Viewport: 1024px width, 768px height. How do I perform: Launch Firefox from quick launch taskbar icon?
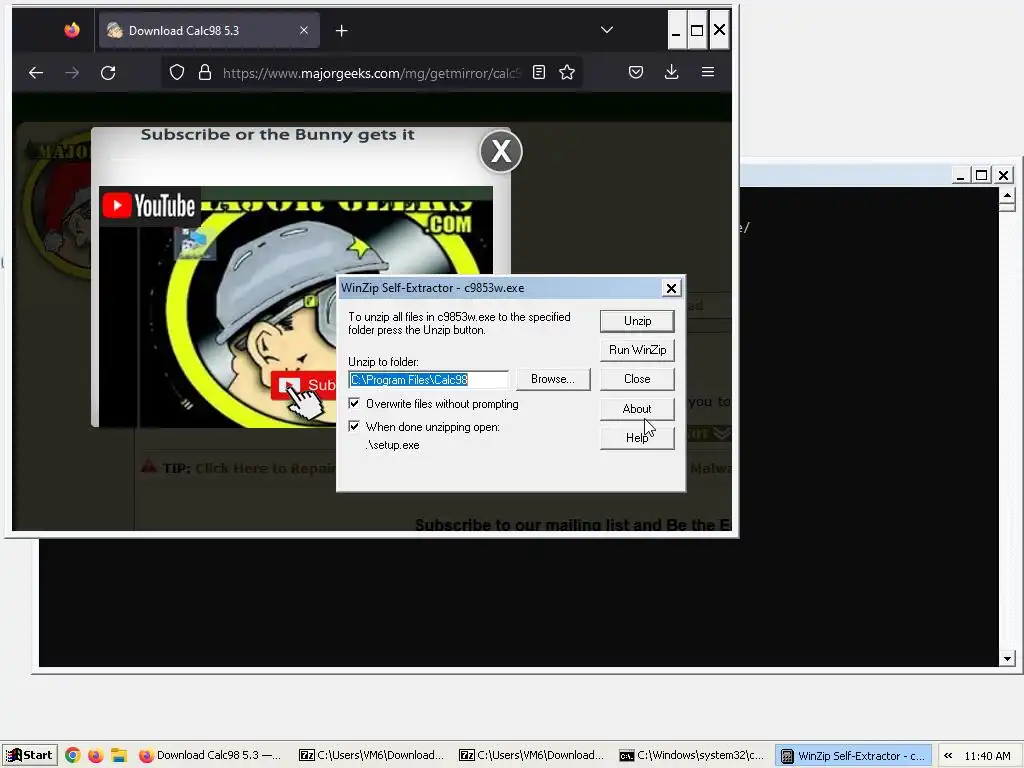(x=95, y=756)
